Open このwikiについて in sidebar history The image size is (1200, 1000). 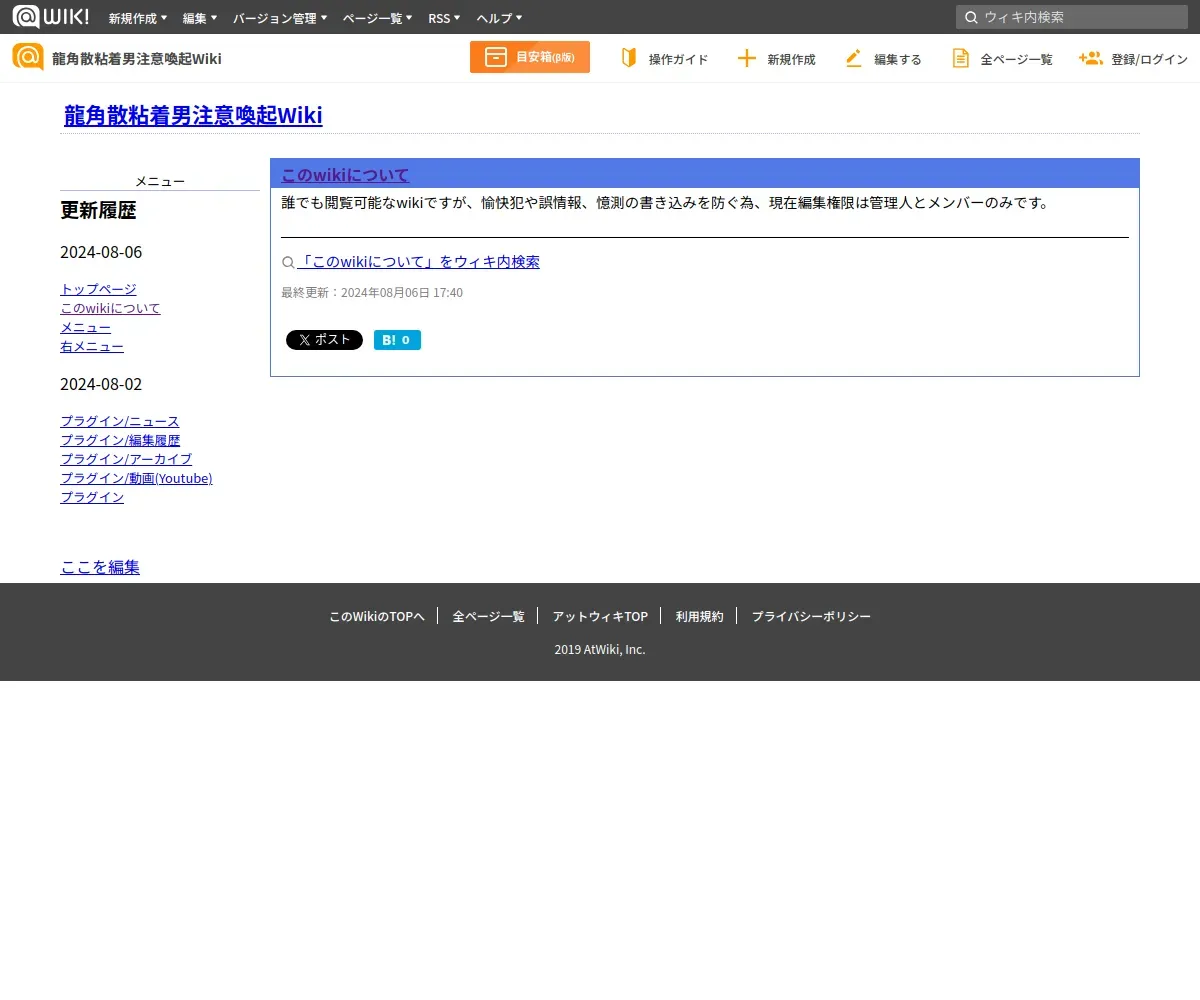[110, 308]
